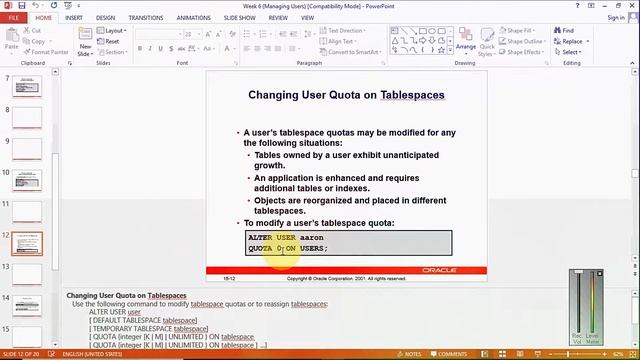Toggle Justify paragraph alignment
The image size is (640, 360).
[x=278, y=49]
